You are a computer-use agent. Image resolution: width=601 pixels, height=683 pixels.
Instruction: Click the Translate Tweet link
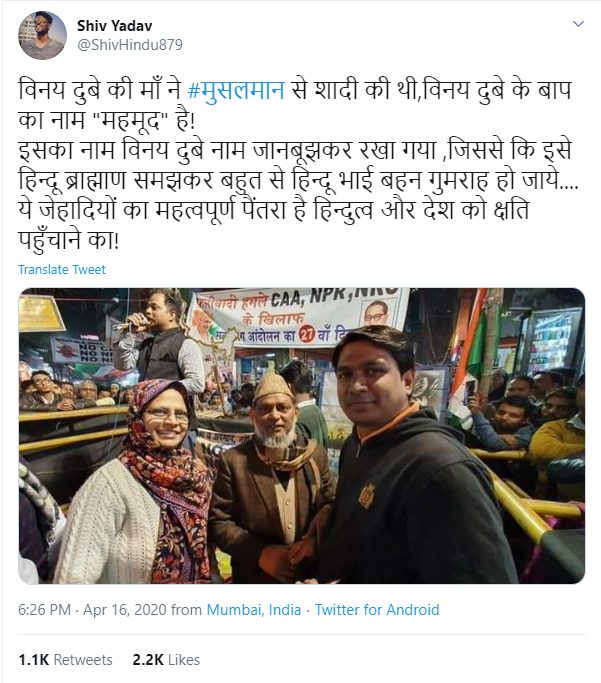point(61,270)
